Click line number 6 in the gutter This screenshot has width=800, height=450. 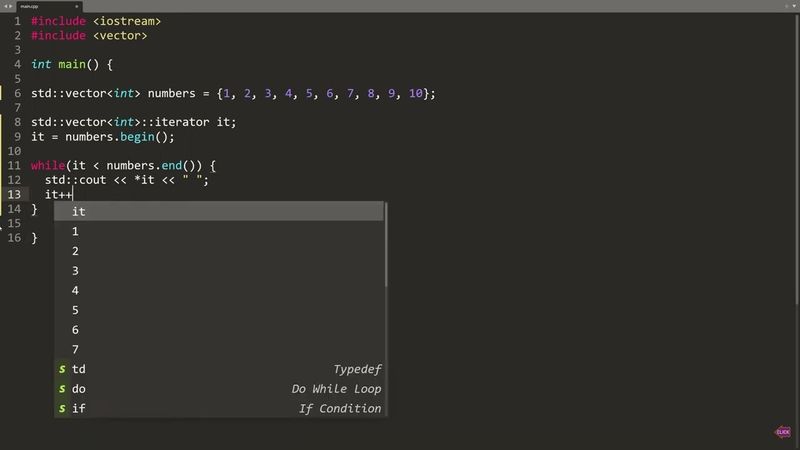point(17,93)
